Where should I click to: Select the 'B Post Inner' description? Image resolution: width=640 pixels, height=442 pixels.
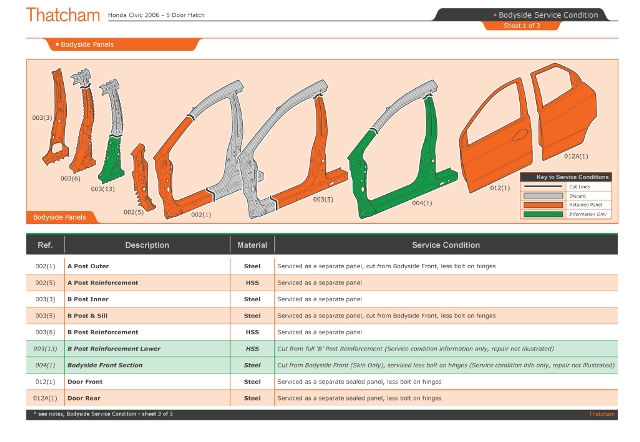(x=88, y=299)
